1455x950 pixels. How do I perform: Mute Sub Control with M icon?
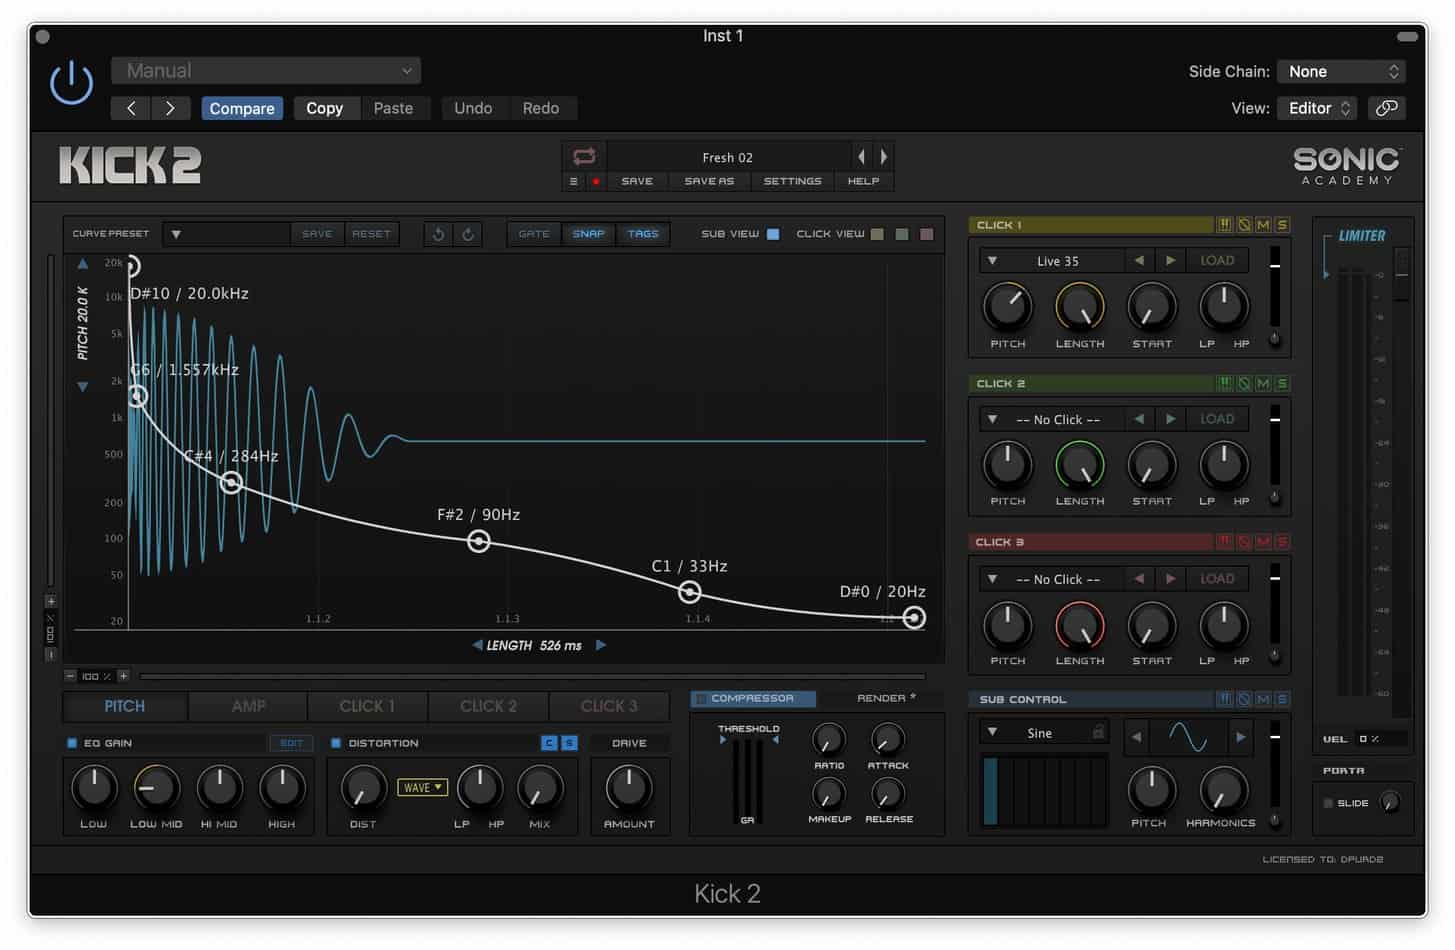pos(1263,699)
